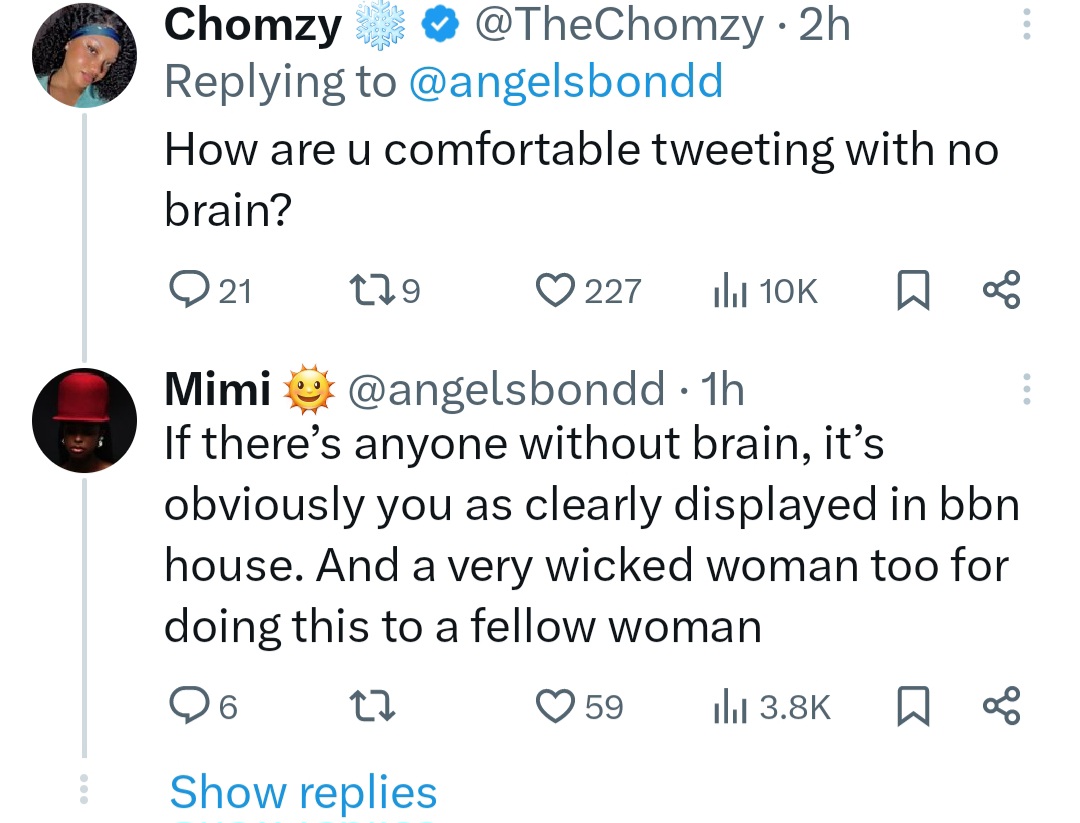Expand the thread with Show replies
The width and height of the screenshot is (1080, 823).
pyautogui.click(x=303, y=792)
